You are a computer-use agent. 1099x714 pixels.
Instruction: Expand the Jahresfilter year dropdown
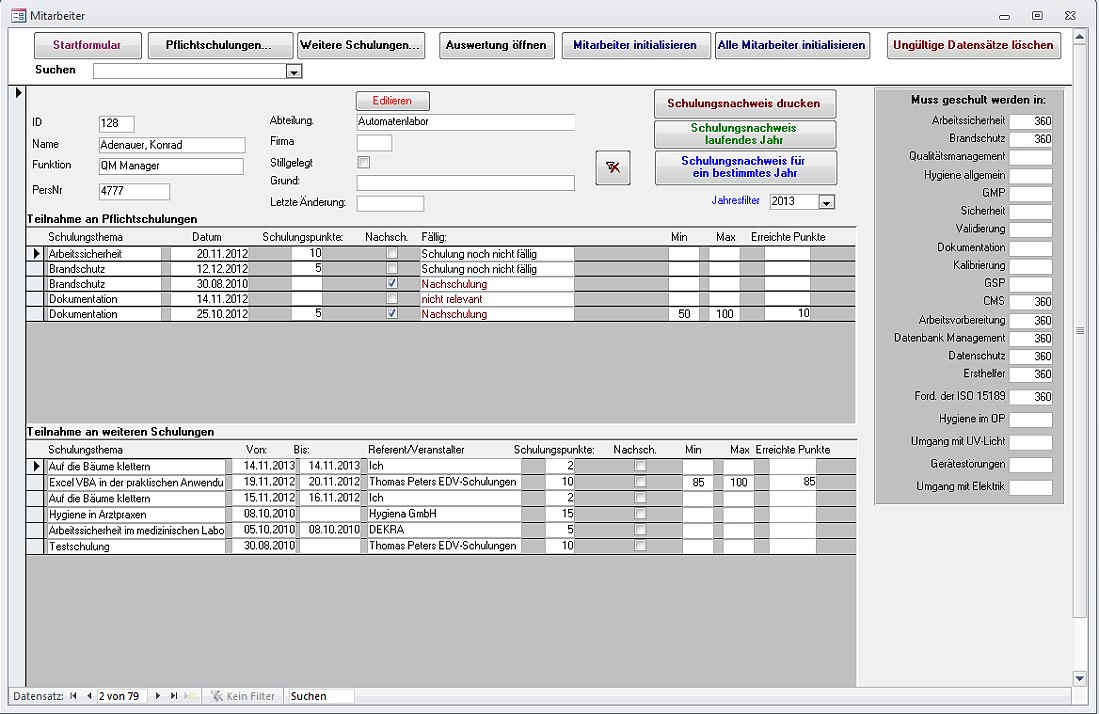coord(826,202)
